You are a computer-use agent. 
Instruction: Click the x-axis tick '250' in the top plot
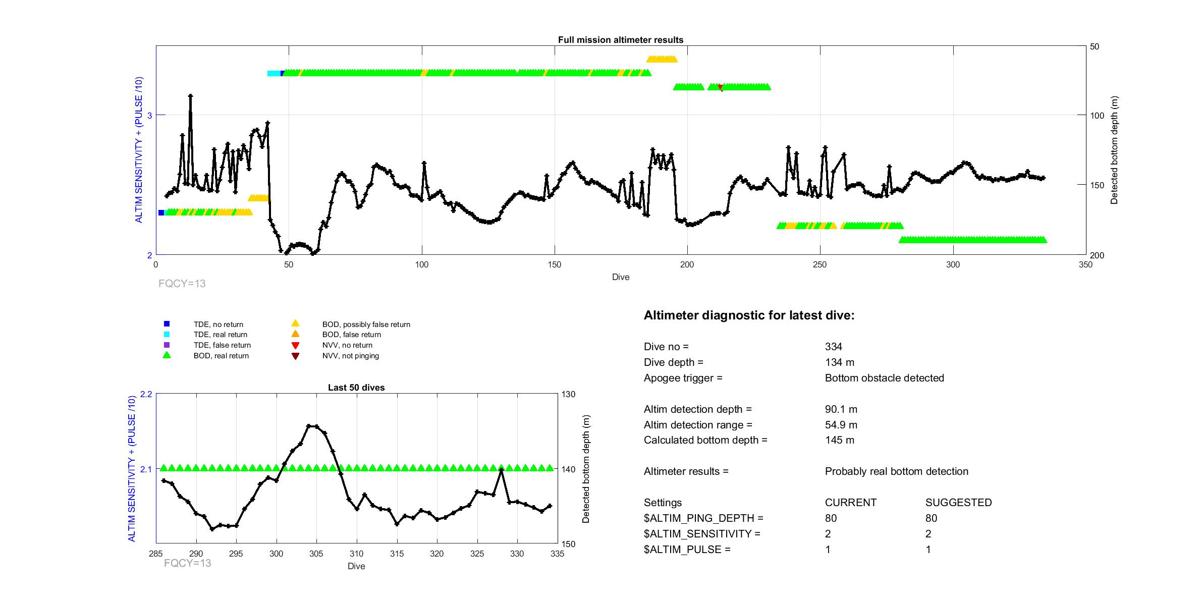point(820,265)
